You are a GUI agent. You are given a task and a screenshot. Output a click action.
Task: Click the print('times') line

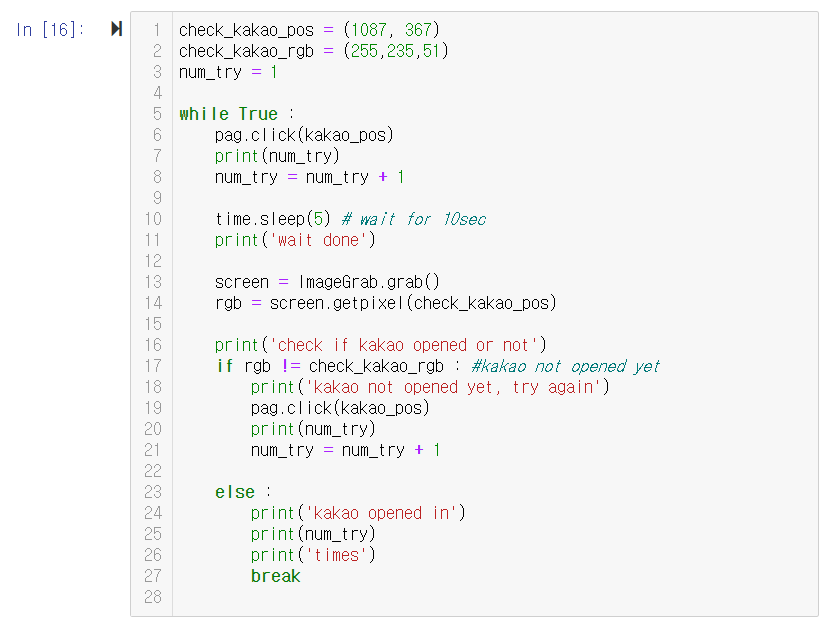click(313, 555)
